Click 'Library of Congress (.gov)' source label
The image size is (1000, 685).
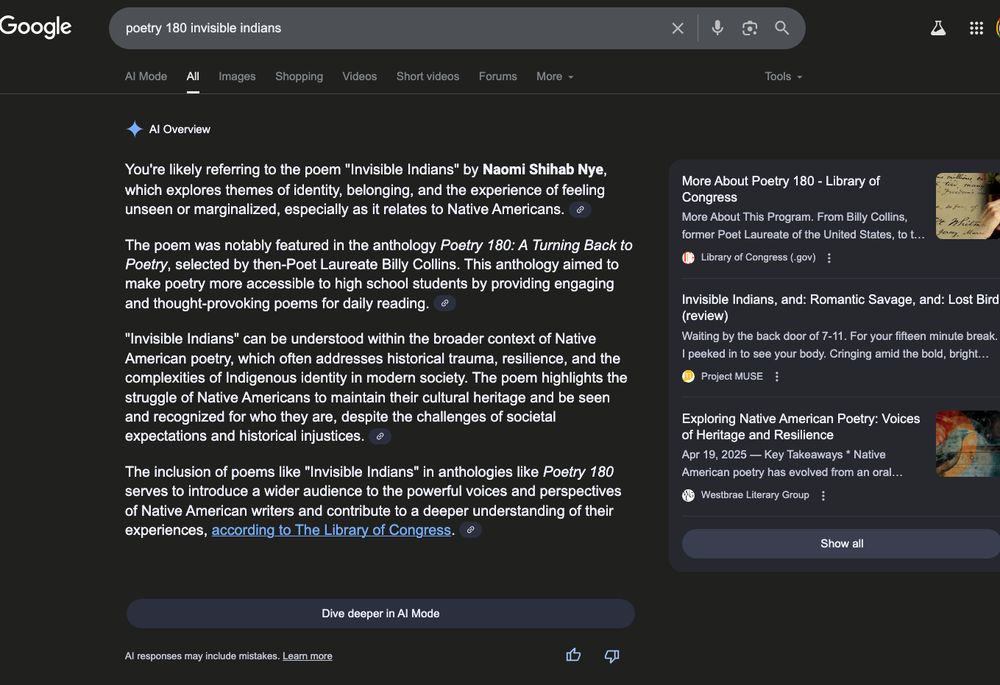[x=758, y=258]
